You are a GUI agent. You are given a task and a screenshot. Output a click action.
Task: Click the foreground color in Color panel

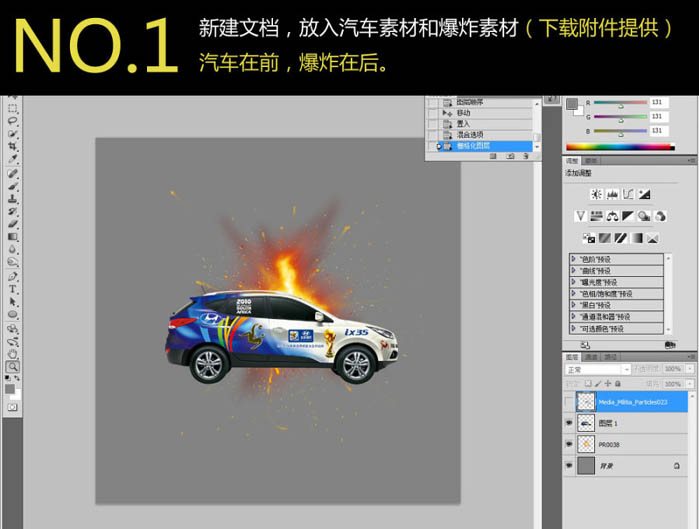tap(572, 104)
